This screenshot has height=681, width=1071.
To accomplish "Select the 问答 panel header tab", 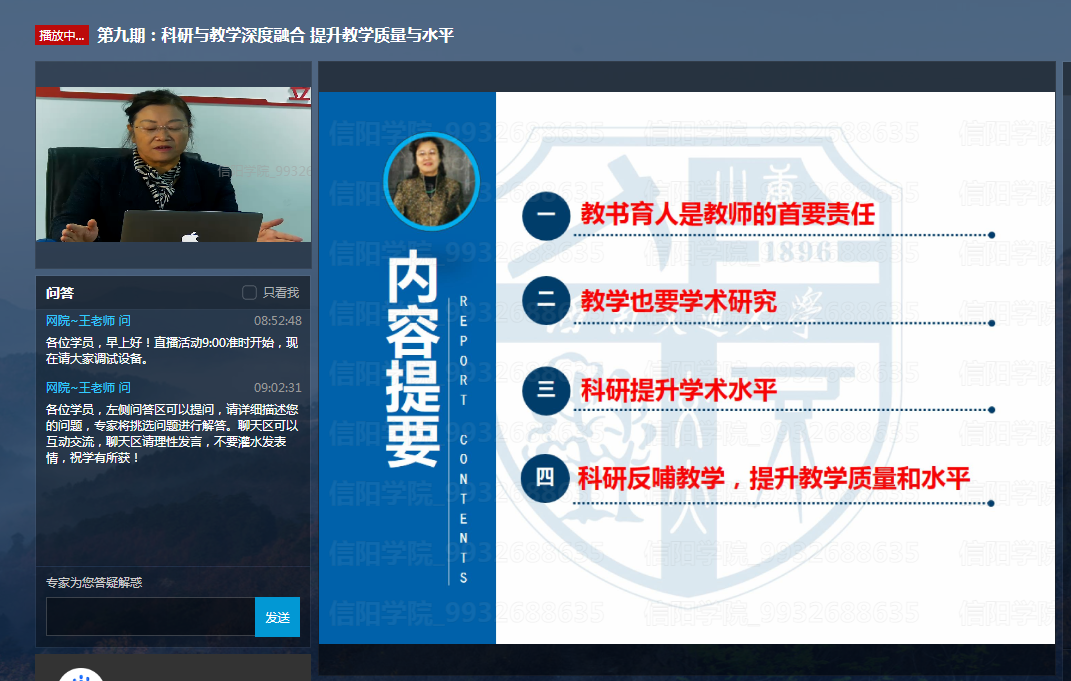I will pyautogui.click(x=60, y=293).
